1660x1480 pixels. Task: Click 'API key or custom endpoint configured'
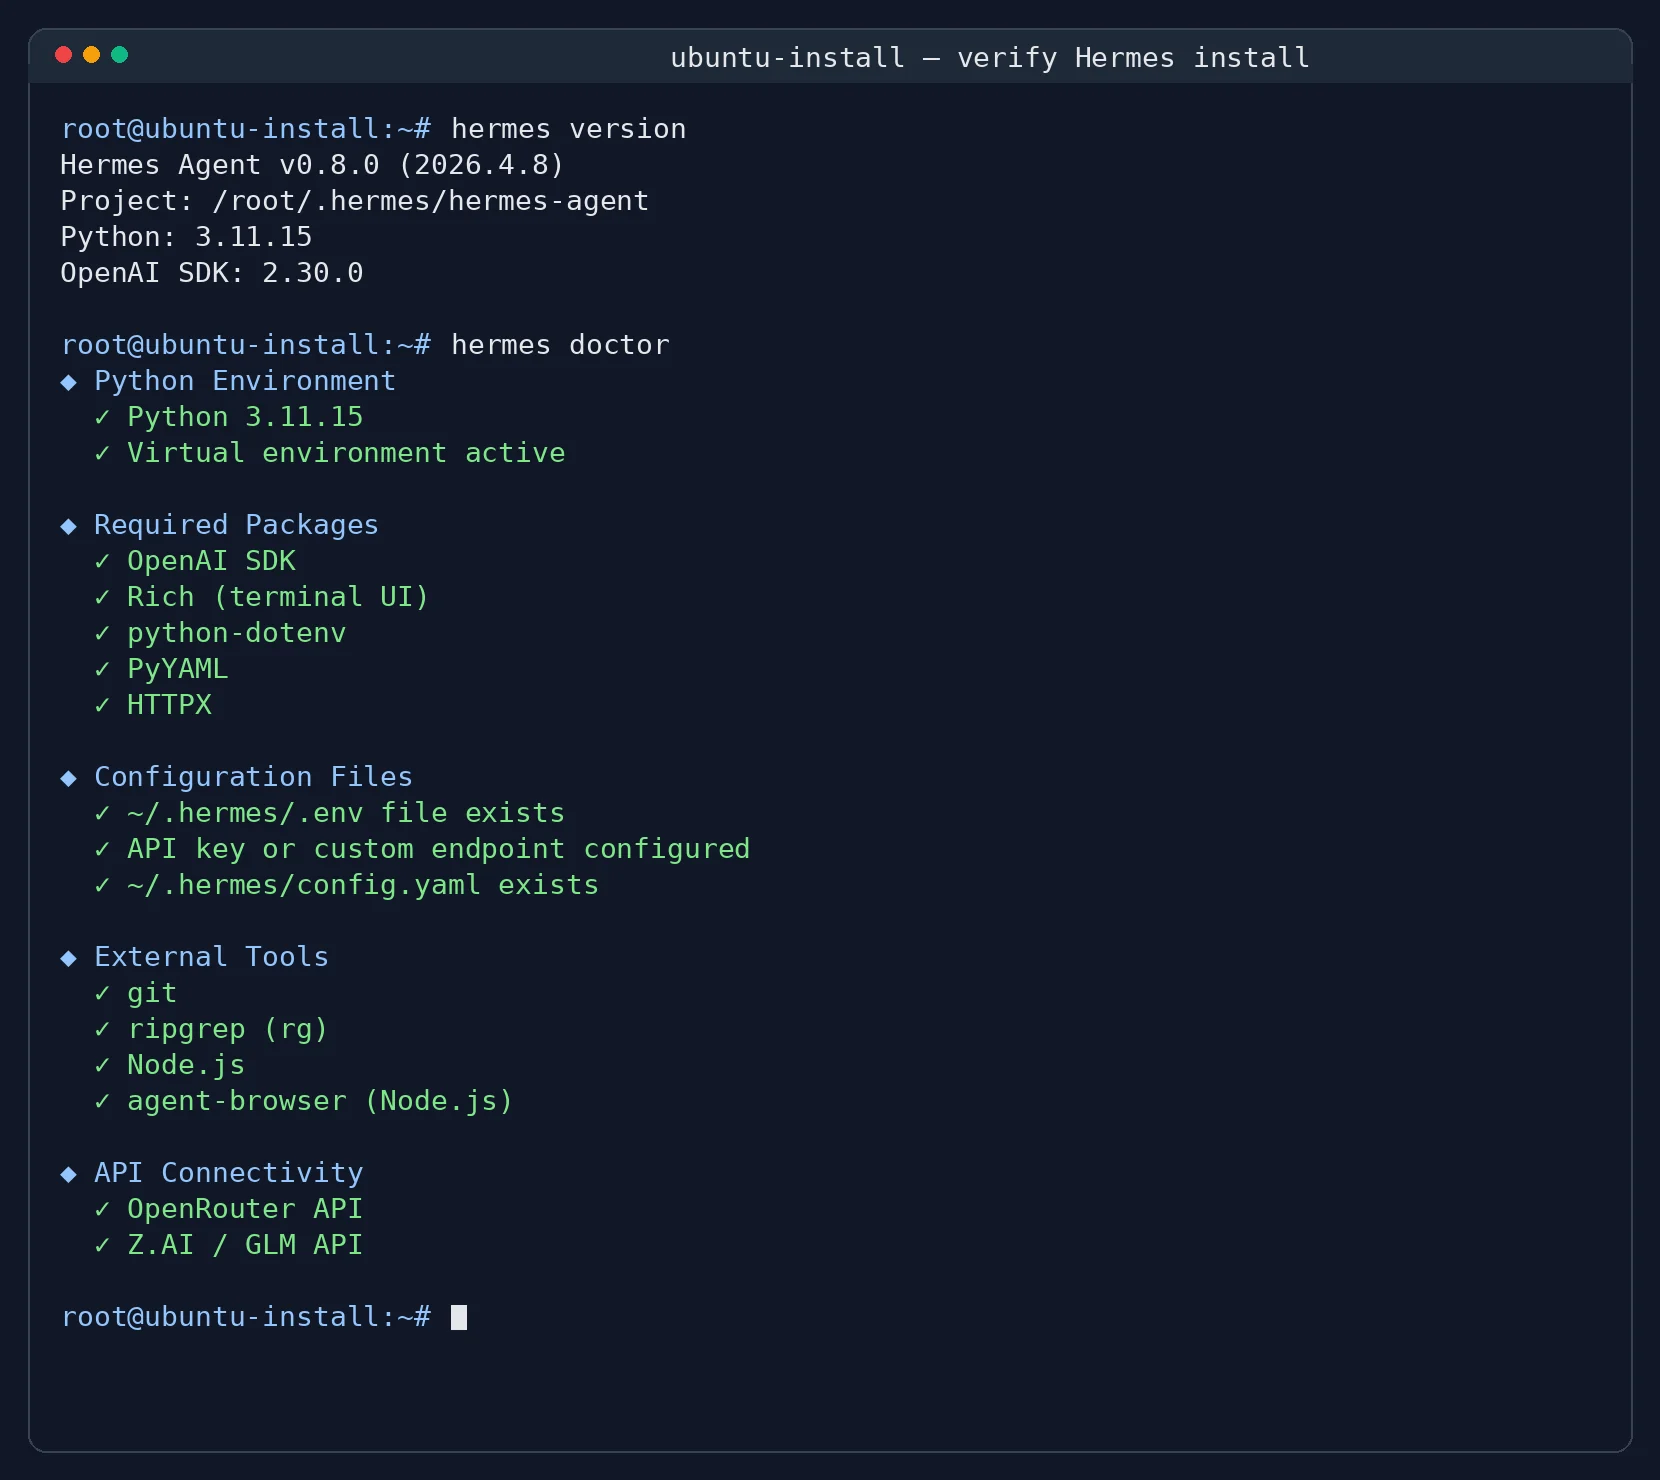(x=438, y=849)
